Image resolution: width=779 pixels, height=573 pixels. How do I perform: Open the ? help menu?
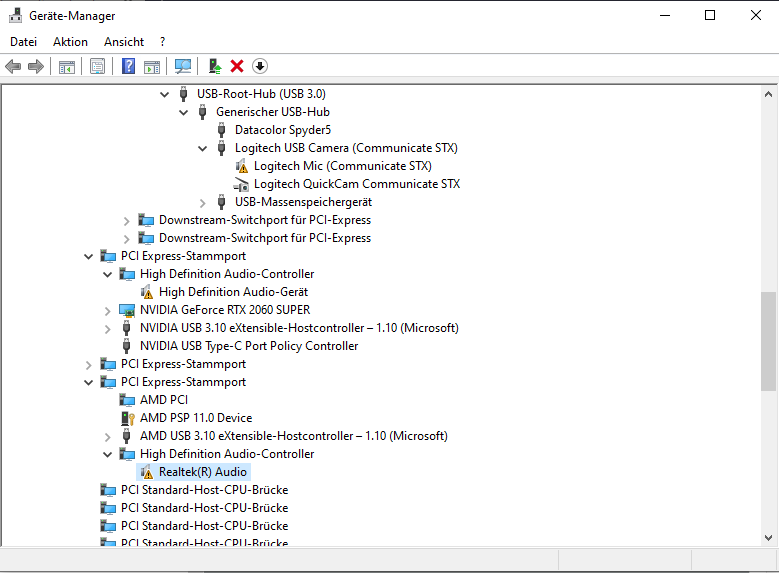(162, 42)
